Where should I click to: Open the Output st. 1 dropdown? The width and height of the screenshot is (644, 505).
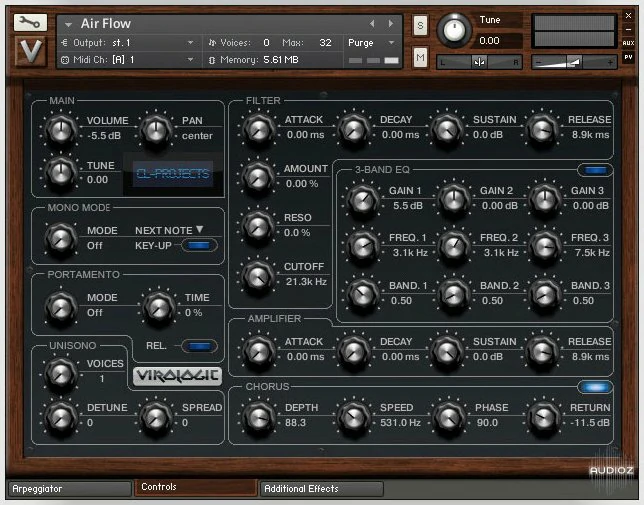[190, 42]
